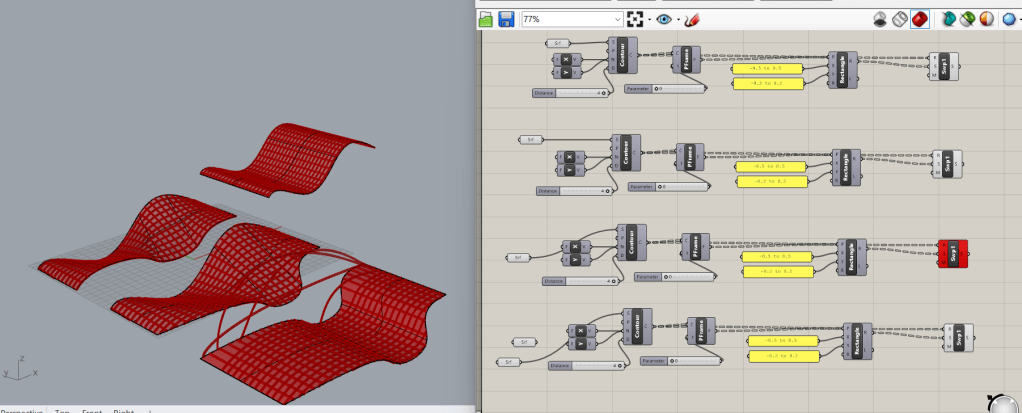Click the half-orange preview mesh quality icon
The height and width of the screenshot is (413, 1022).
point(986,19)
